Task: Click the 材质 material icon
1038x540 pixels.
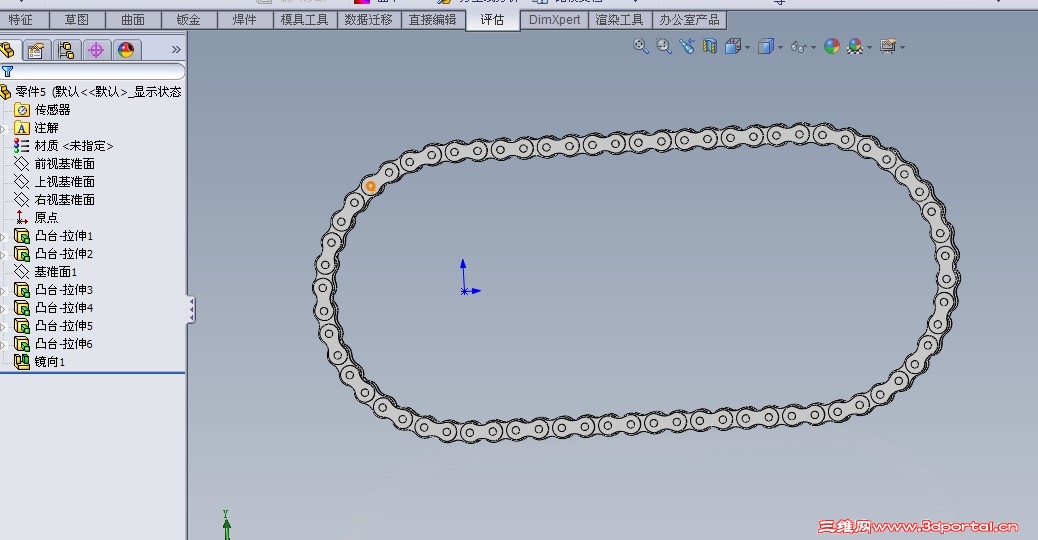Action: pyautogui.click(x=22, y=146)
